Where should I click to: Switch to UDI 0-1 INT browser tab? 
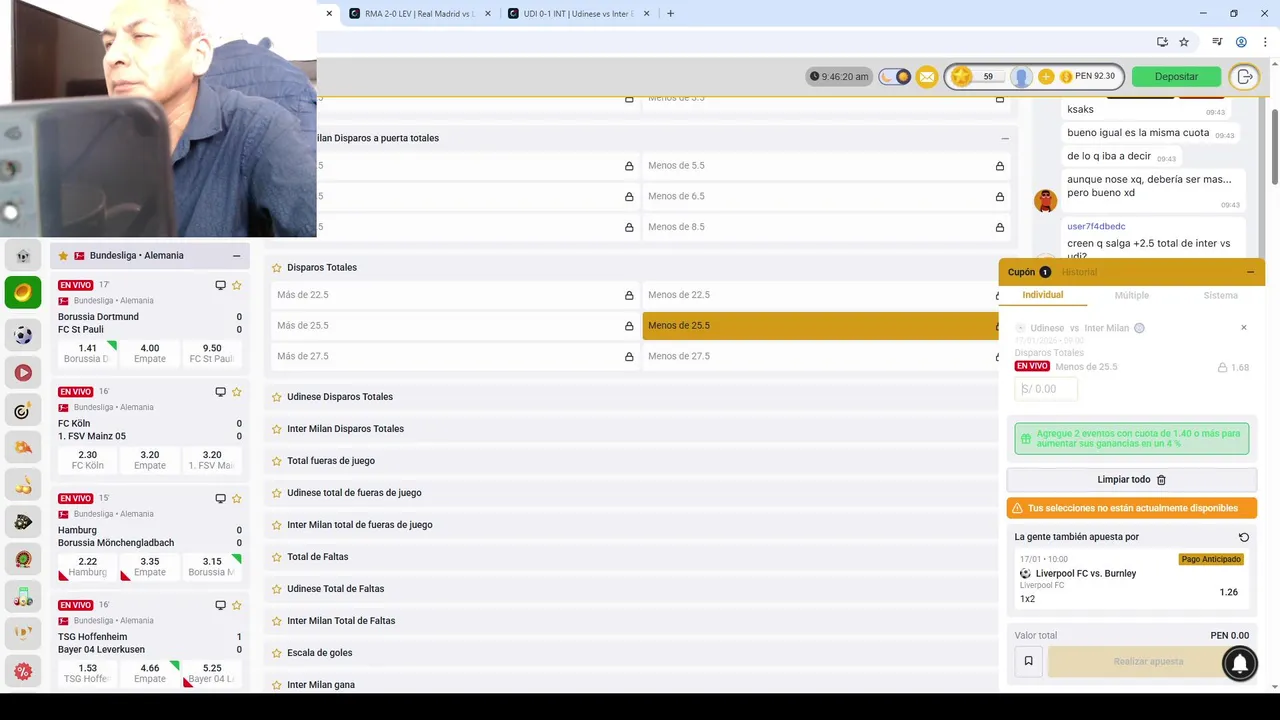coord(578,14)
